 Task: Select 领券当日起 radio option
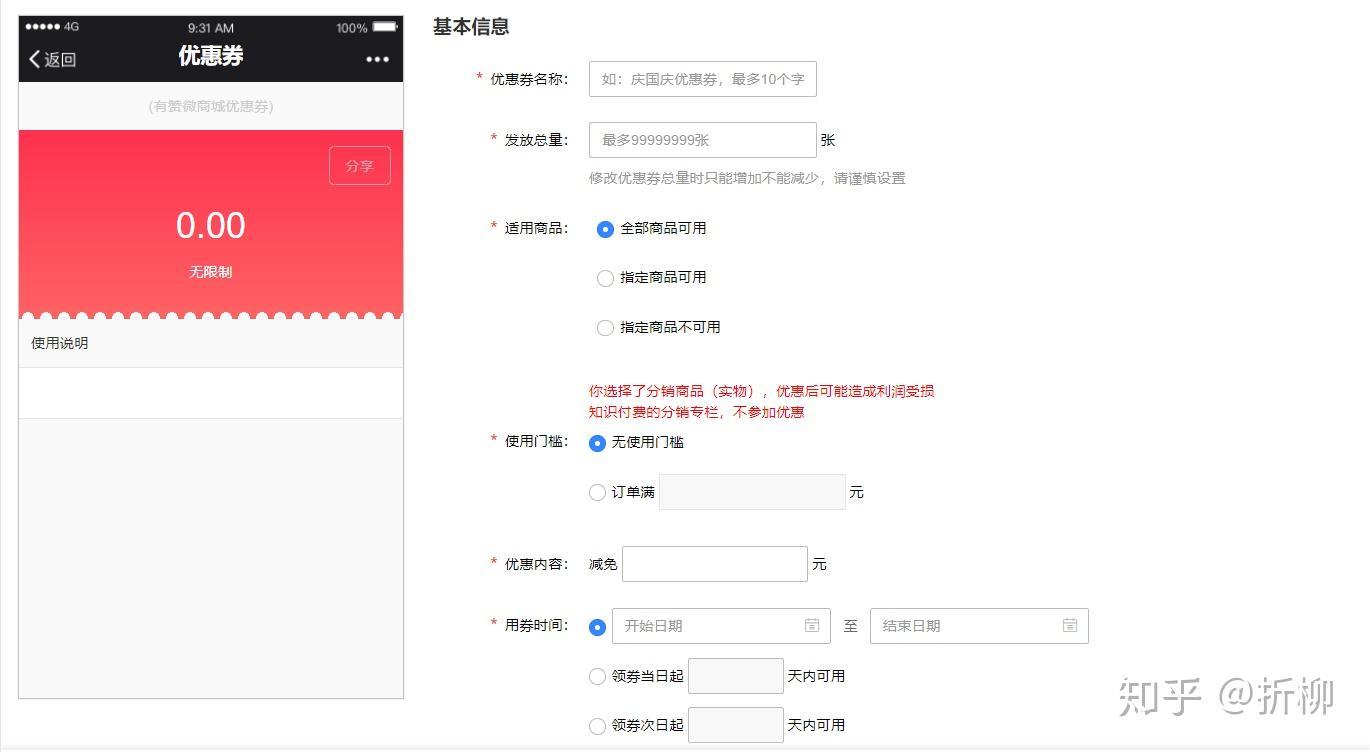click(597, 677)
